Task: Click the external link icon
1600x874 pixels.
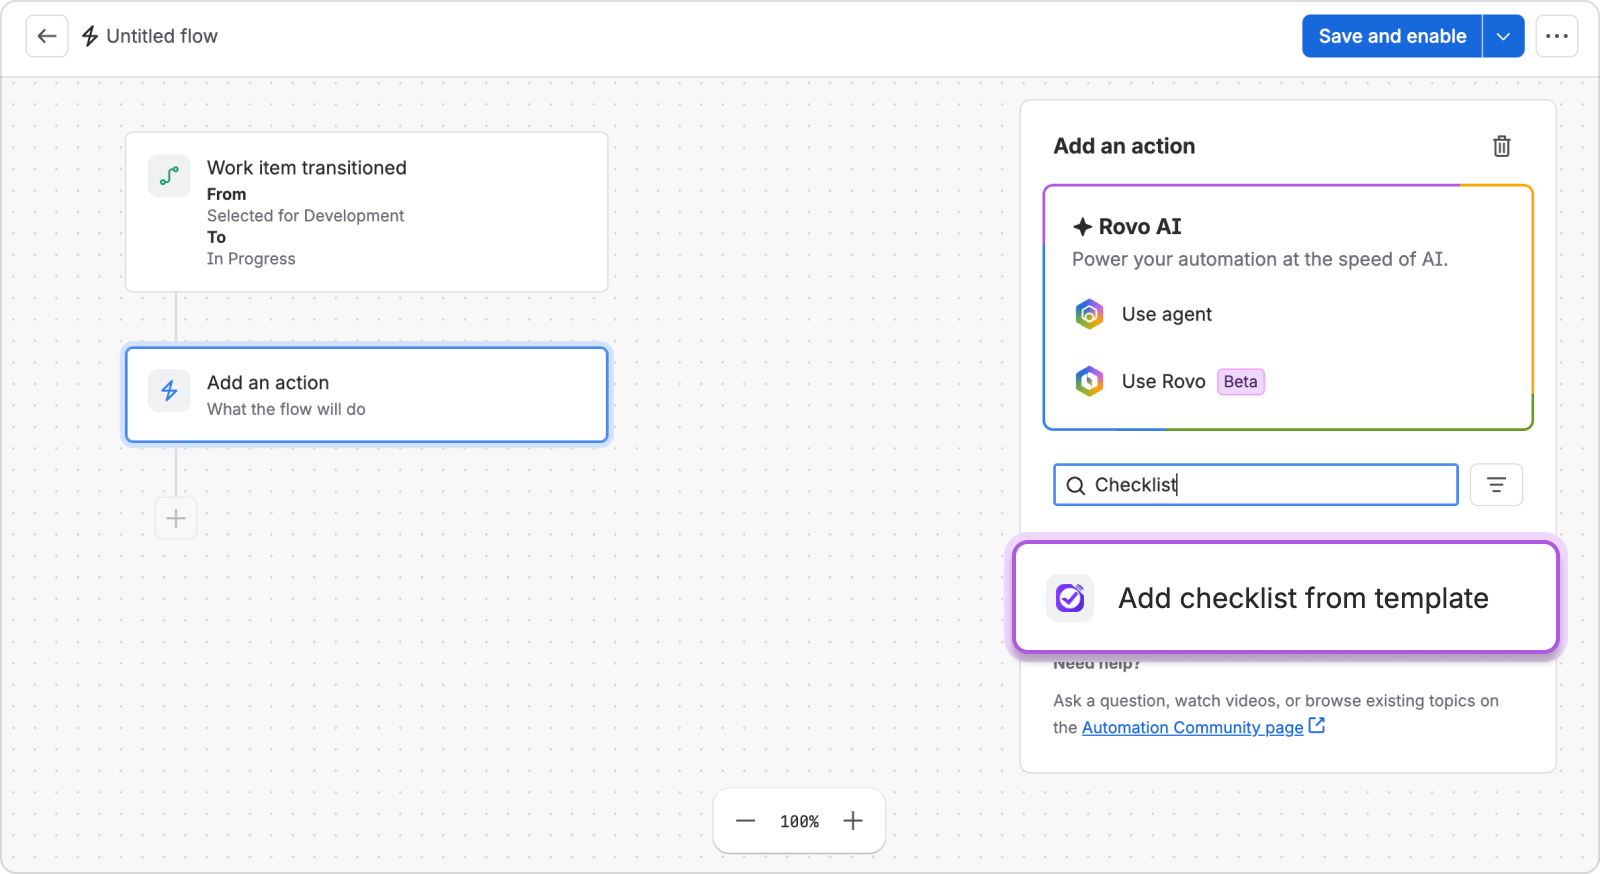Action: (x=1317, y=726)
